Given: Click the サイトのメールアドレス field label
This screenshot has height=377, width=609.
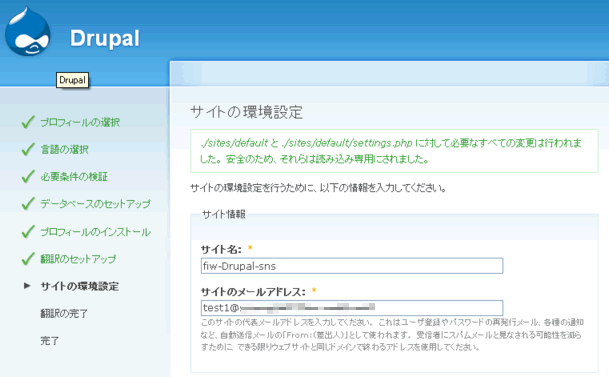Looking at the screenshot, I should (x=253, y=292).
